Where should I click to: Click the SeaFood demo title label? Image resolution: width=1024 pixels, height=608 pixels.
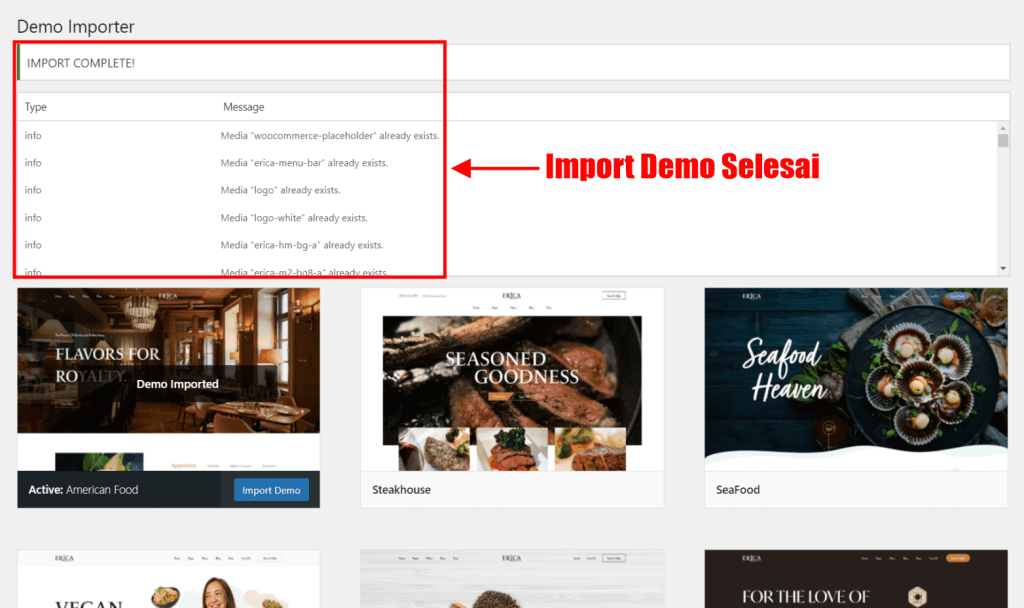pos(738,490)
